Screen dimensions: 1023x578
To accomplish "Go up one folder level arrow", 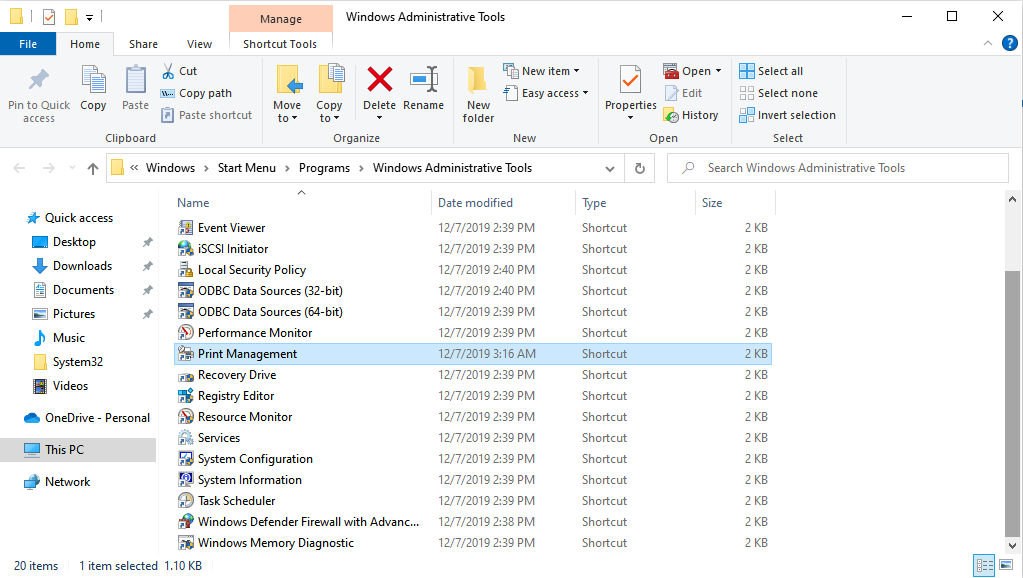I will (93, 168).
